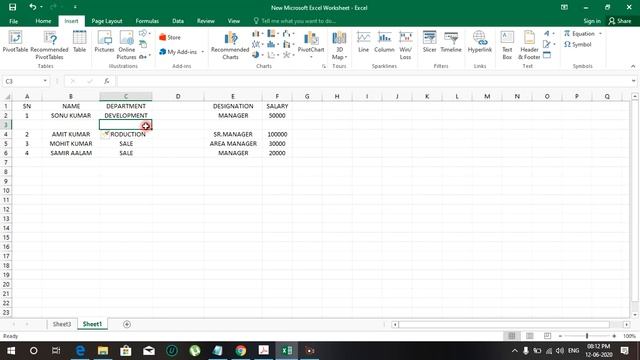This screenshot has height=360, width=640.
Task: Insert Pictures from this device
Action: pyautogui.click(x=104, y=42)
